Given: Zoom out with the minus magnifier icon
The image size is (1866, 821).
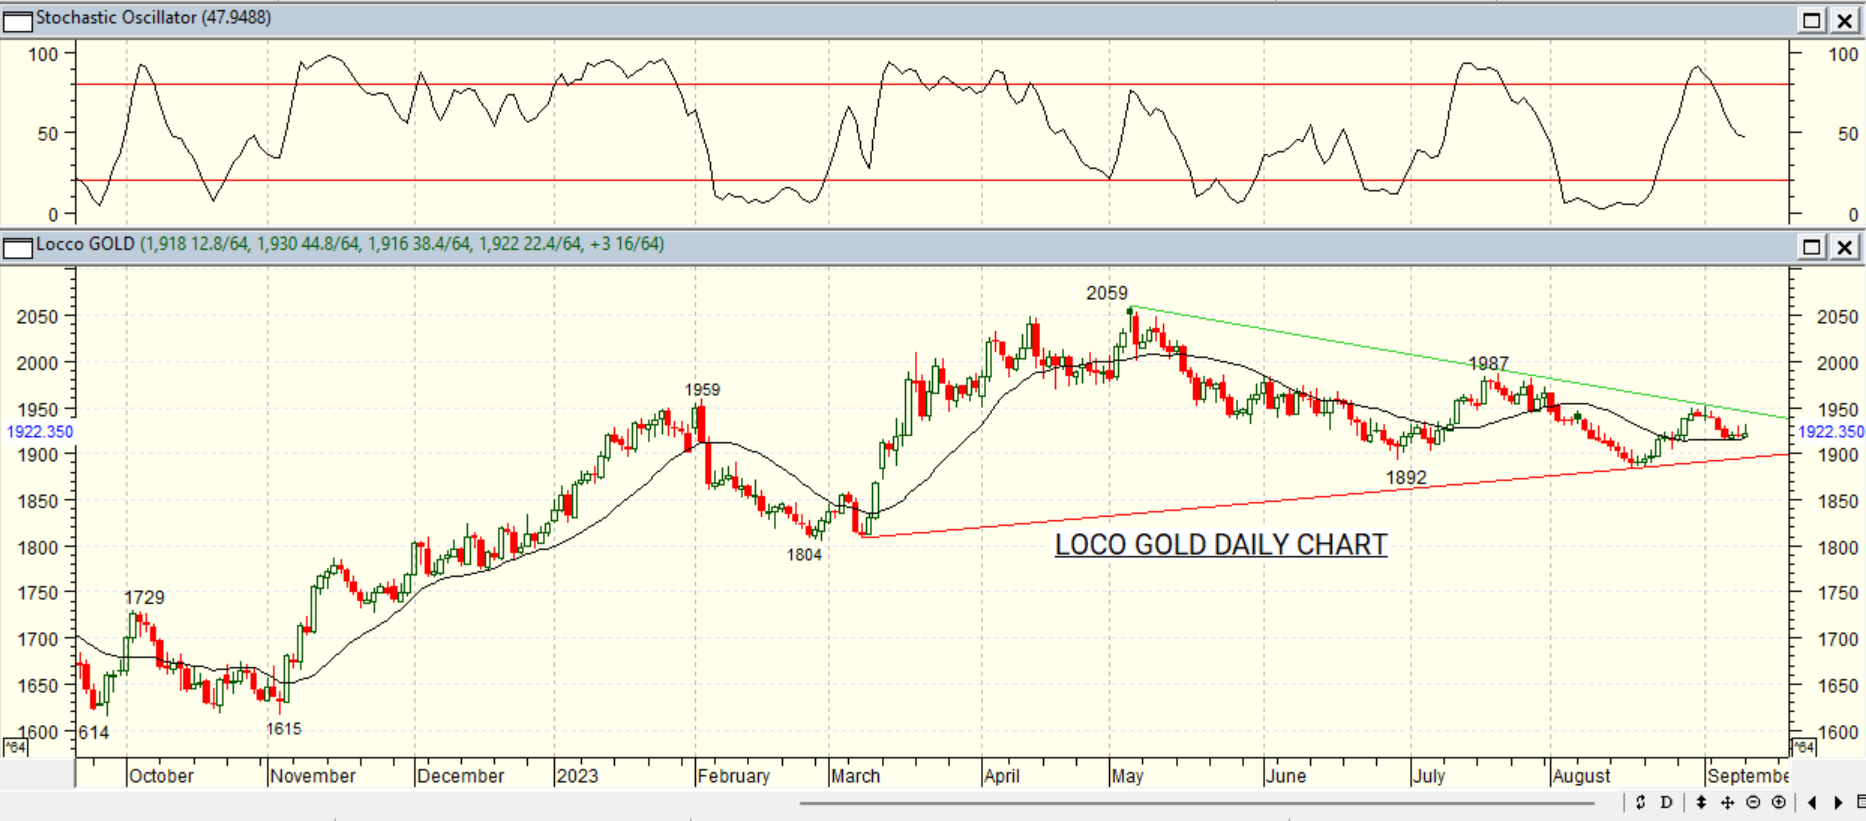Looking at the screenshot, I should click(1753, 802).
